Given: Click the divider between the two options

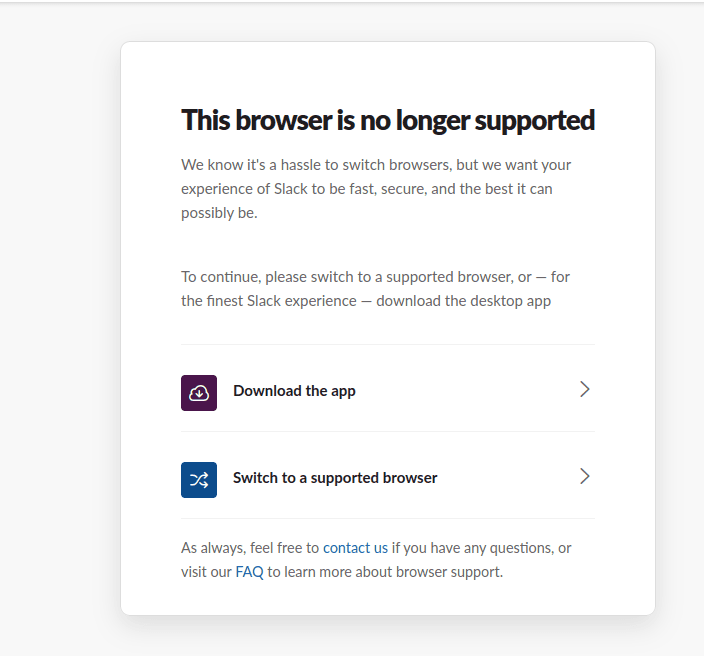Looking at the screenshot, I should 388,431.
